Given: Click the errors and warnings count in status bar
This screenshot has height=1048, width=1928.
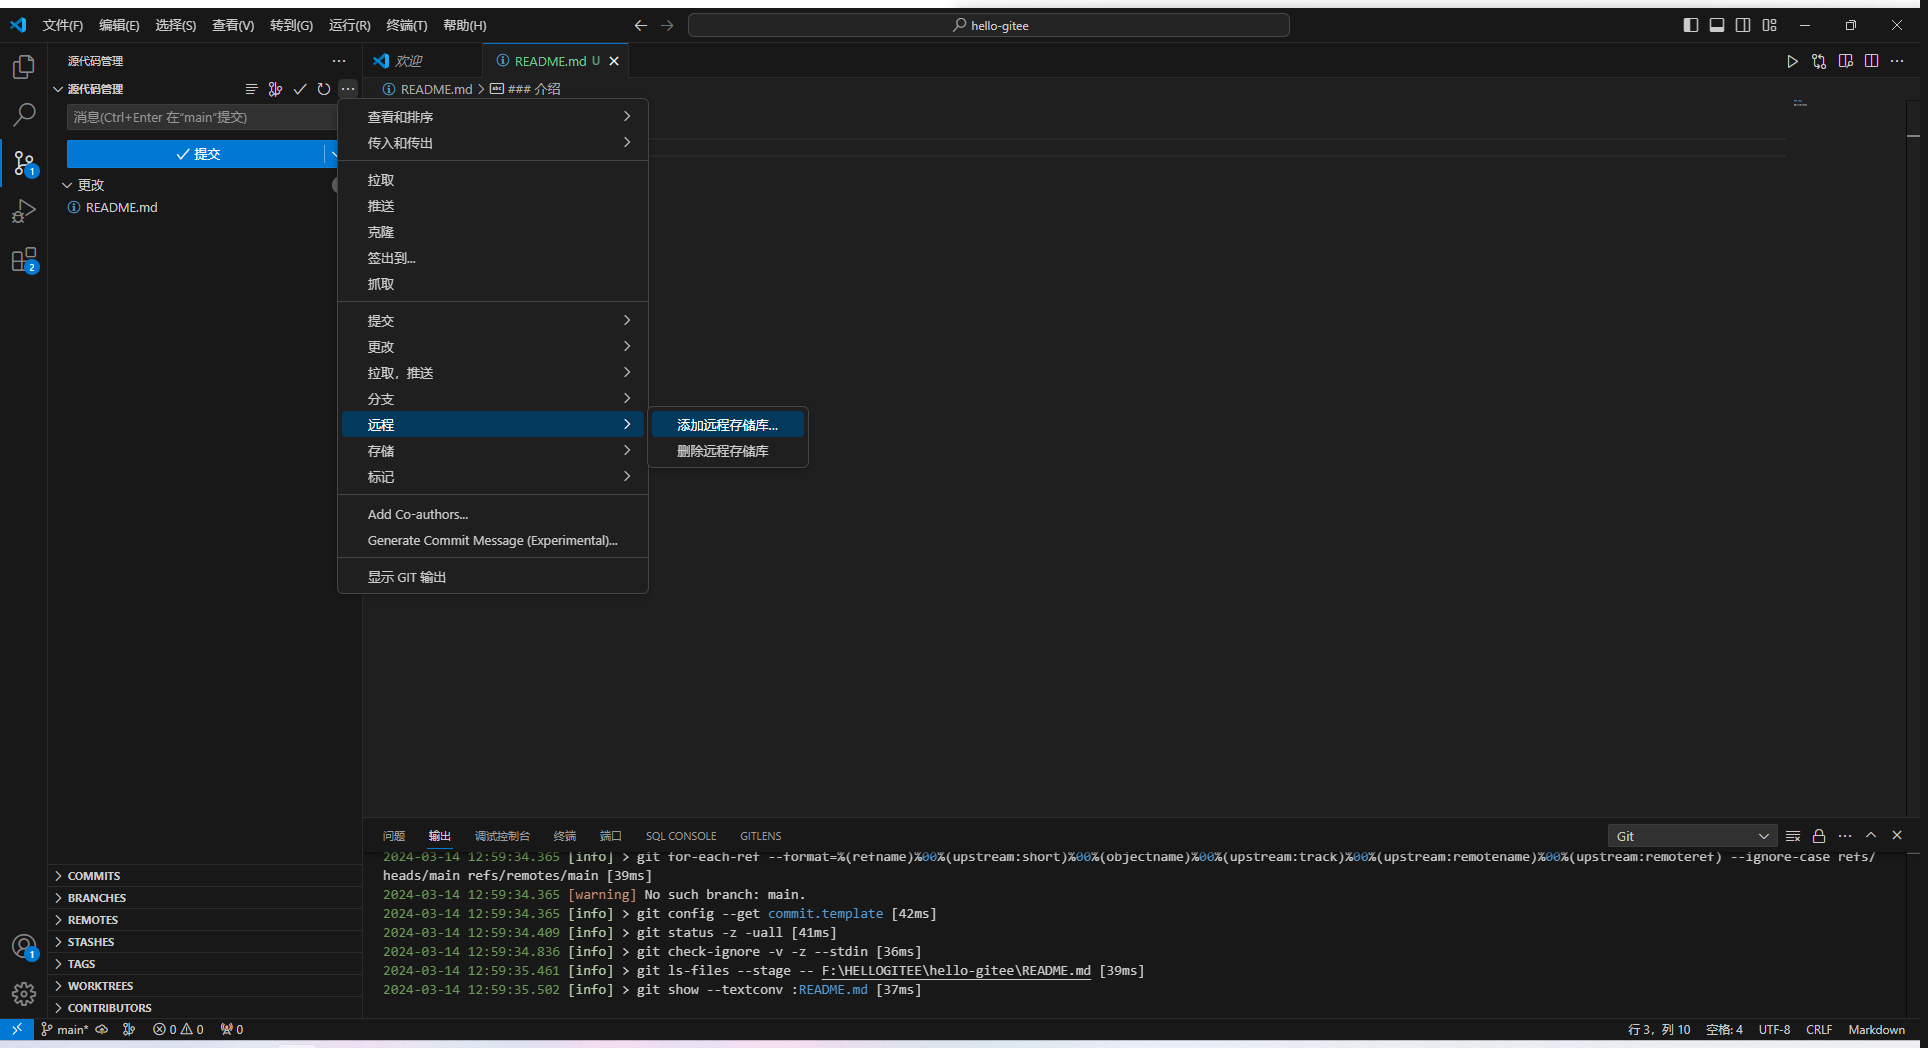Looking at the screenshot, I should pos(178,1029).
